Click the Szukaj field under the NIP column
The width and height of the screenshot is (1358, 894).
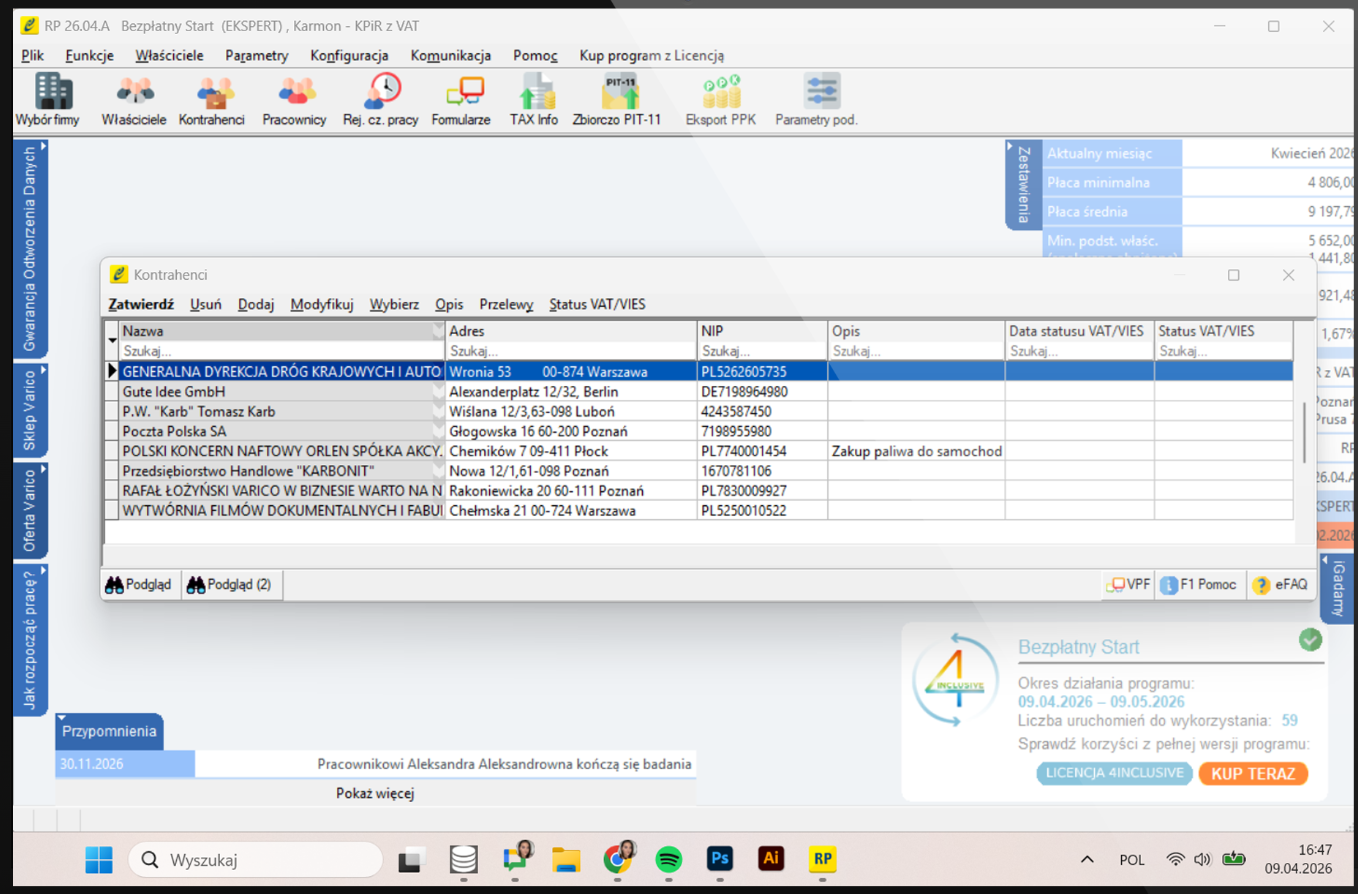(x=762, y=351)
